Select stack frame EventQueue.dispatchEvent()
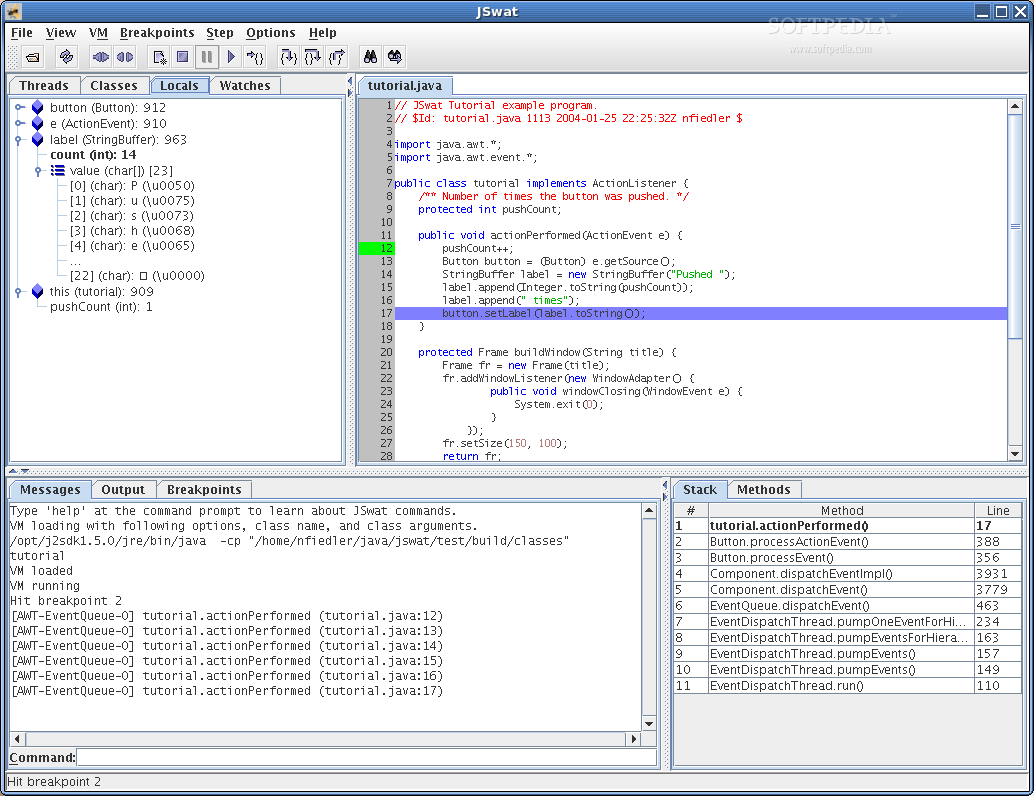 [x=847, y=605]
